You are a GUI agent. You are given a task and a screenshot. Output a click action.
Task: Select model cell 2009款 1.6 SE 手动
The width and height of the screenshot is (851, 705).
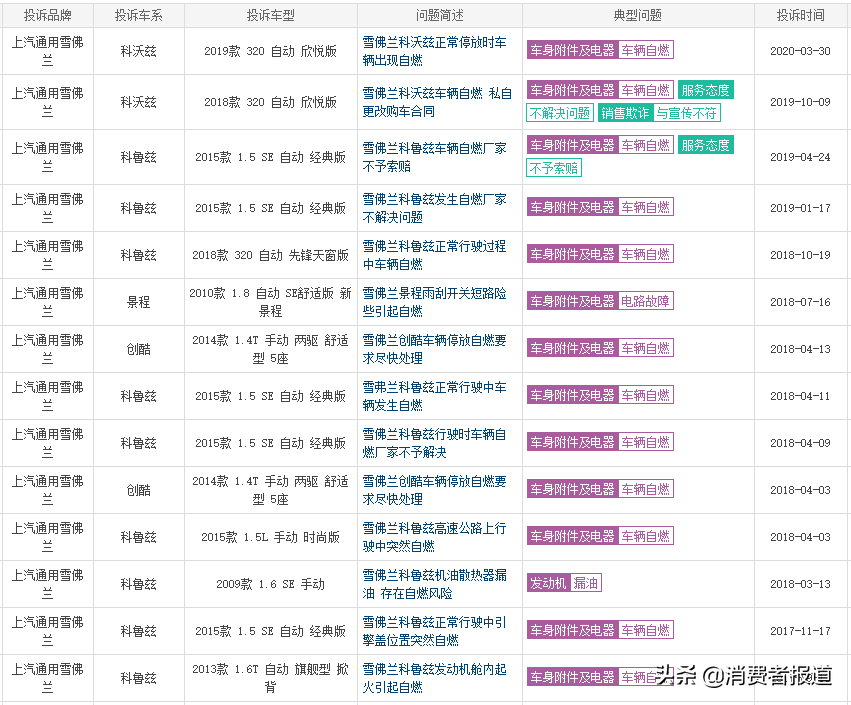click(x=270, y=585)
